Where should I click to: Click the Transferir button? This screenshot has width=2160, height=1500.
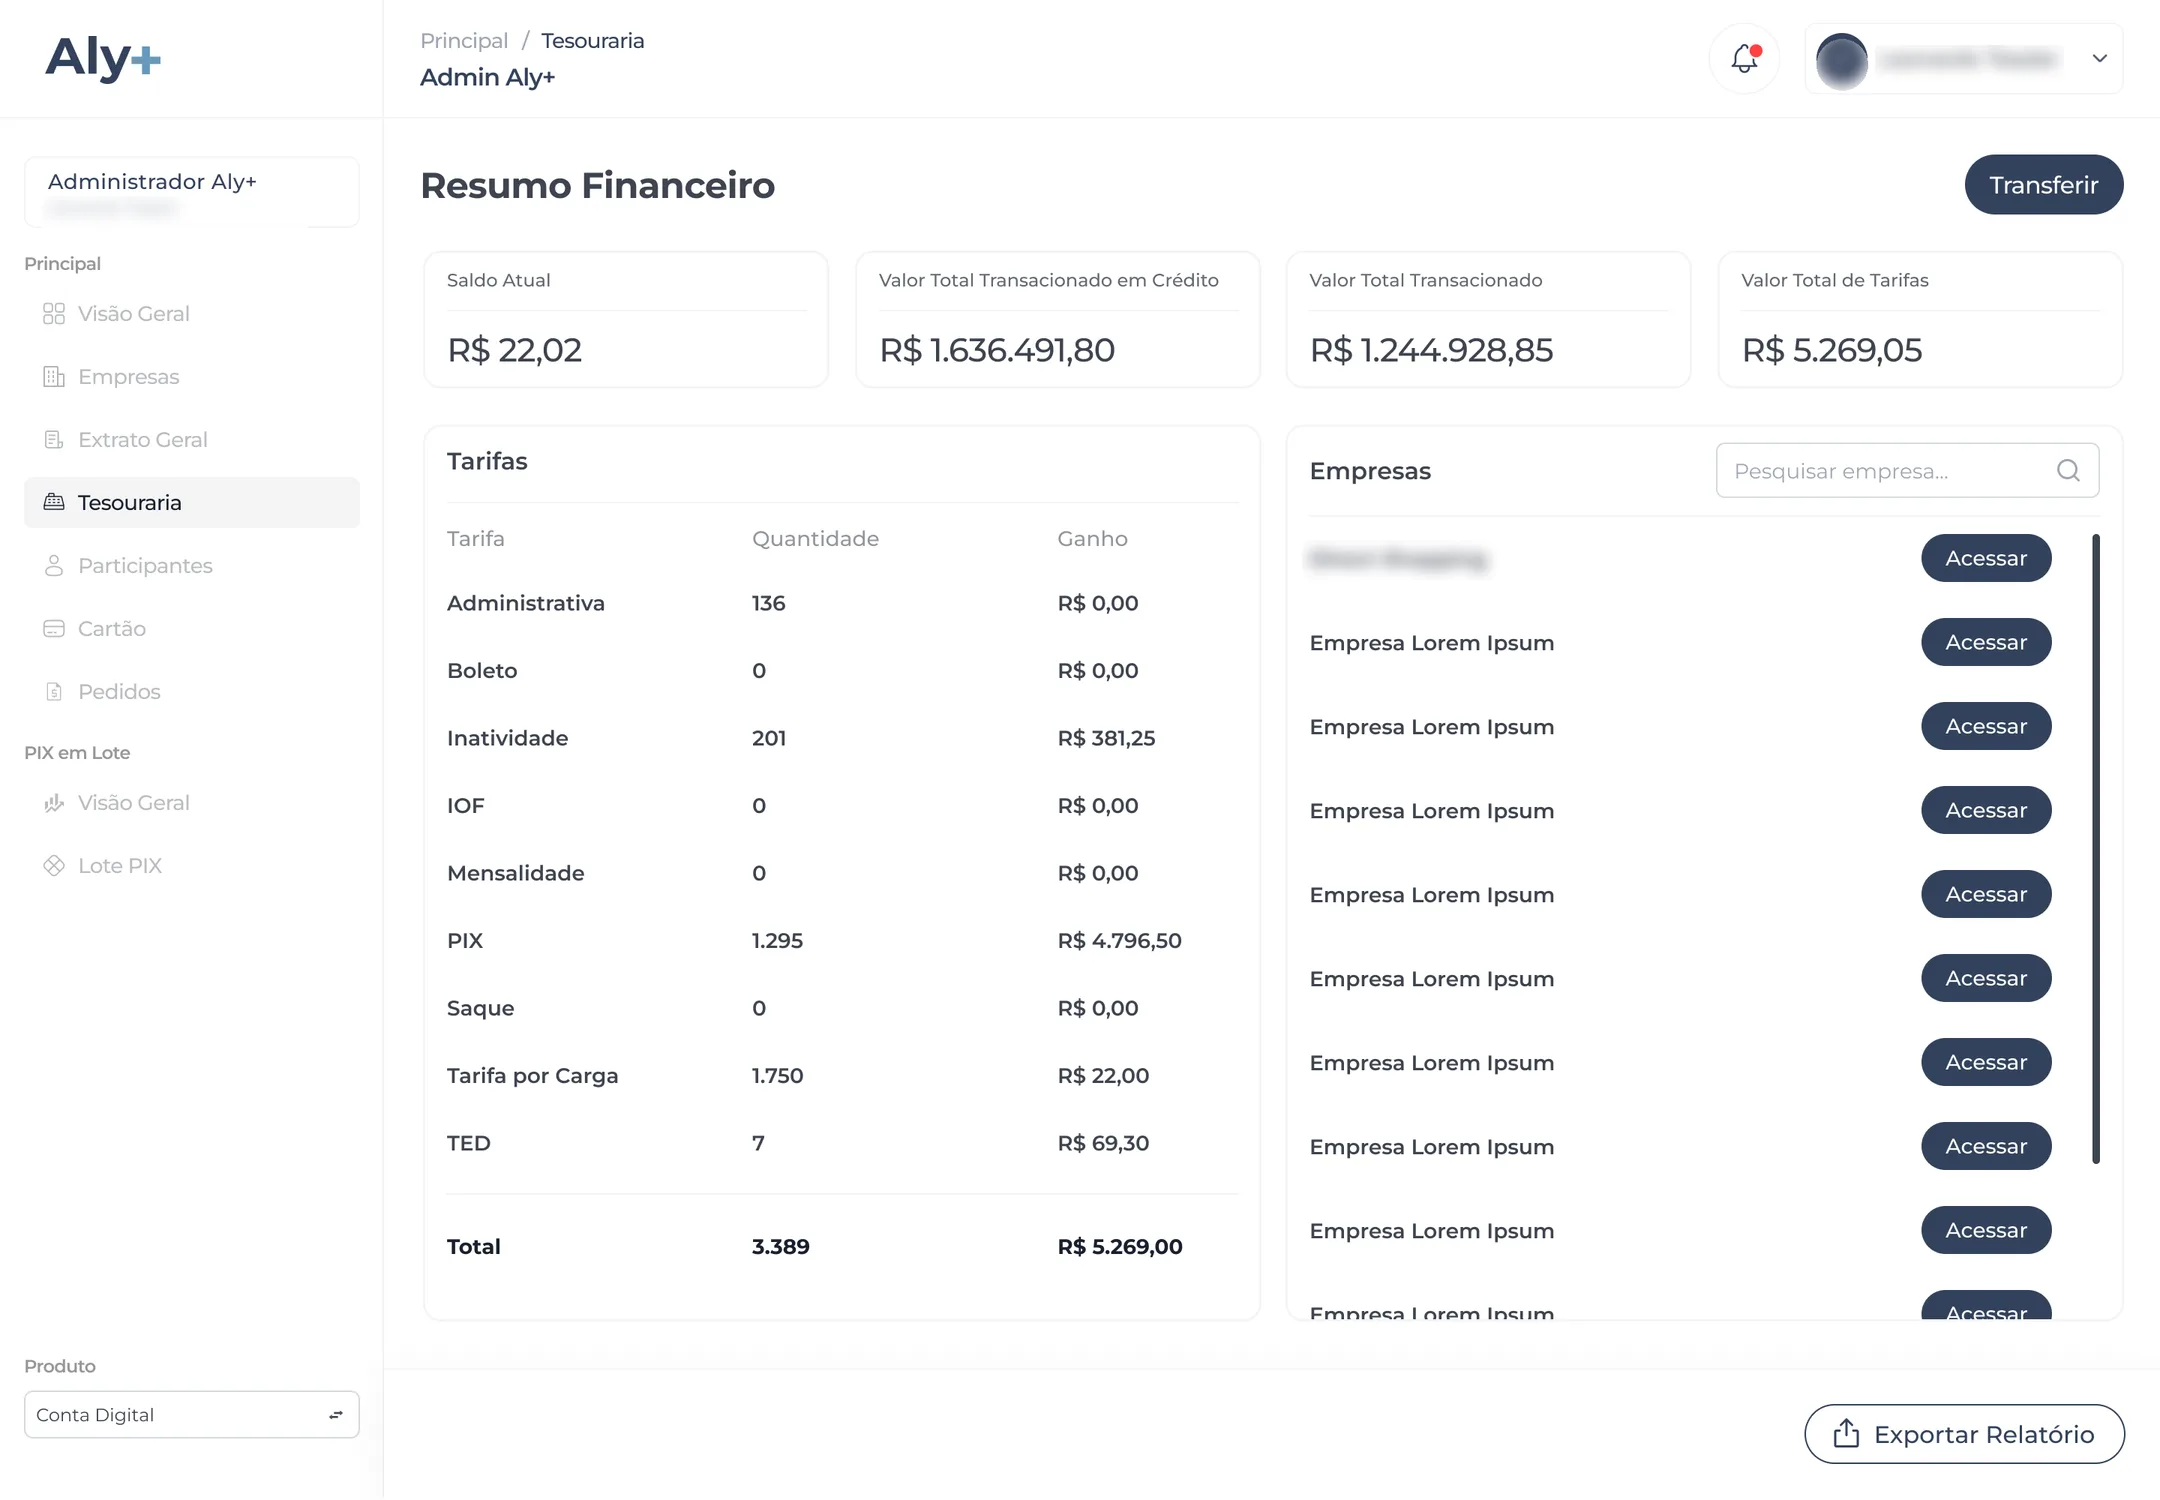pyautogui.click(x=2044, y=185)
